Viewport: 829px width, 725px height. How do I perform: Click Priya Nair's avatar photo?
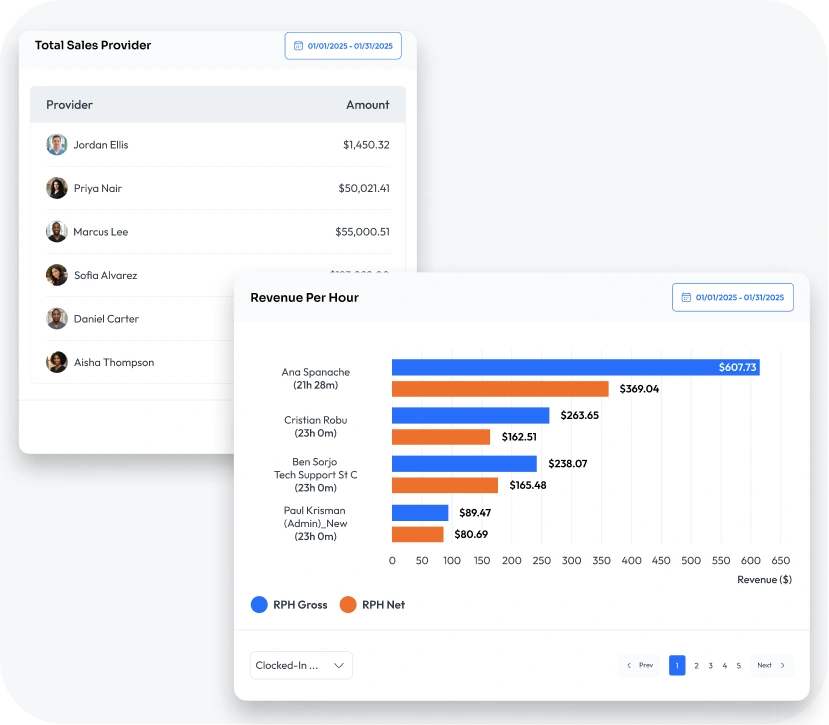click(x=57, y=188)
